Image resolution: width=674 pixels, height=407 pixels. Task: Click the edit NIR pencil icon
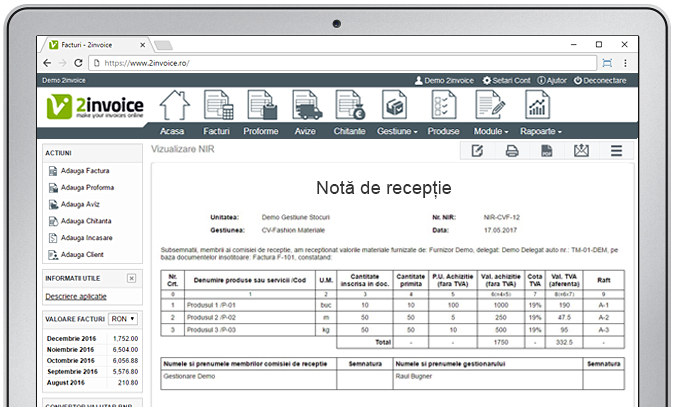(477, 151)
